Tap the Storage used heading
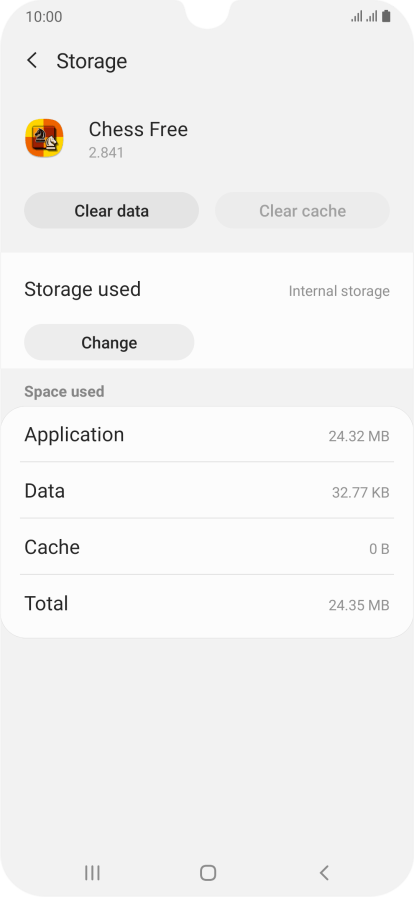Image resolution: width=414 pixels, height=897 pixels. (x=82, y=289)
